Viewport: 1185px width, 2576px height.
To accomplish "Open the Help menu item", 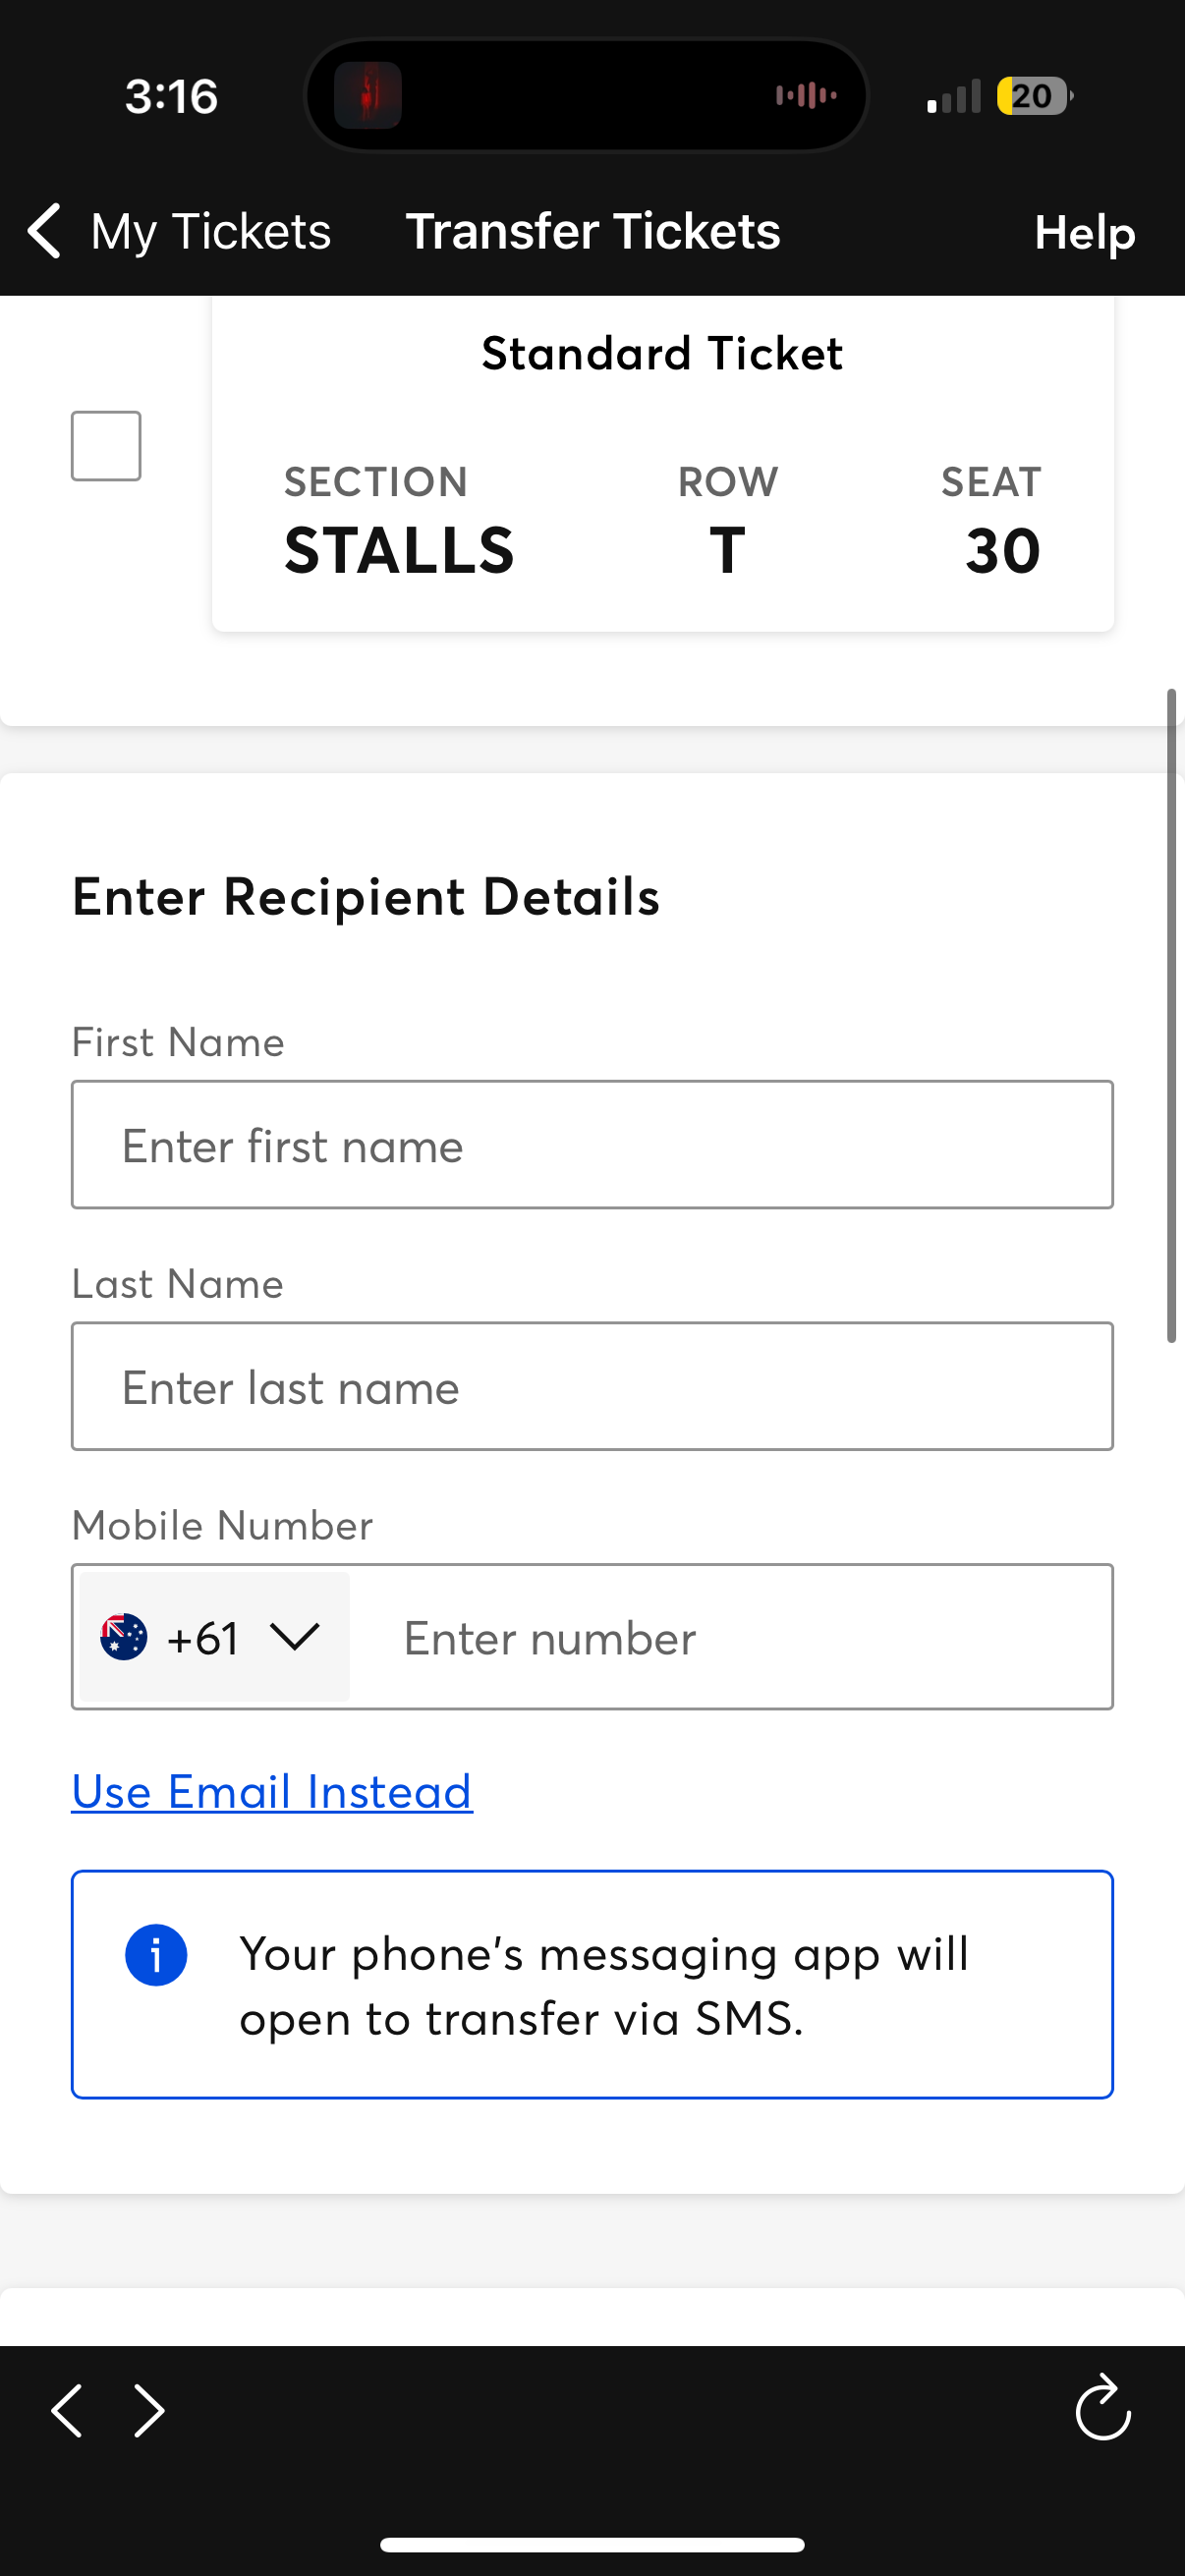I will point(1084,232).
